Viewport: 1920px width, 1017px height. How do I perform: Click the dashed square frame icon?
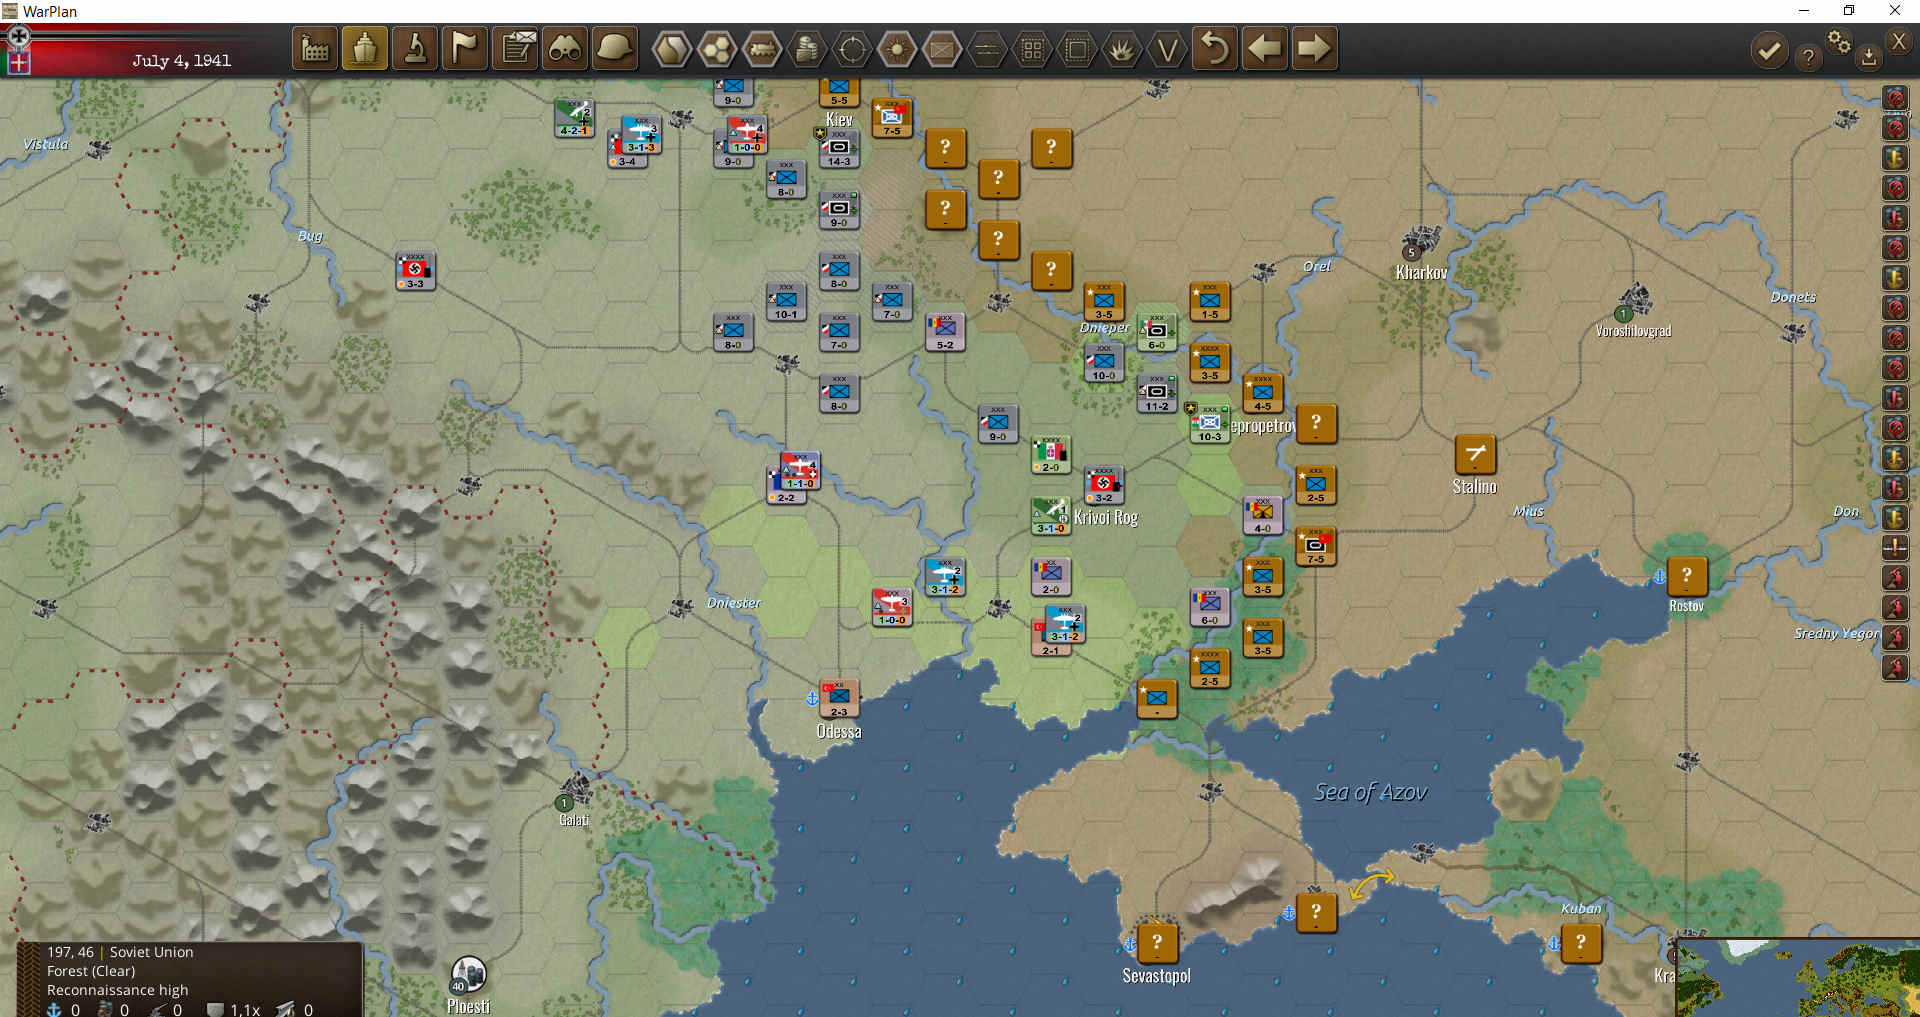(x=1077, y=49)
